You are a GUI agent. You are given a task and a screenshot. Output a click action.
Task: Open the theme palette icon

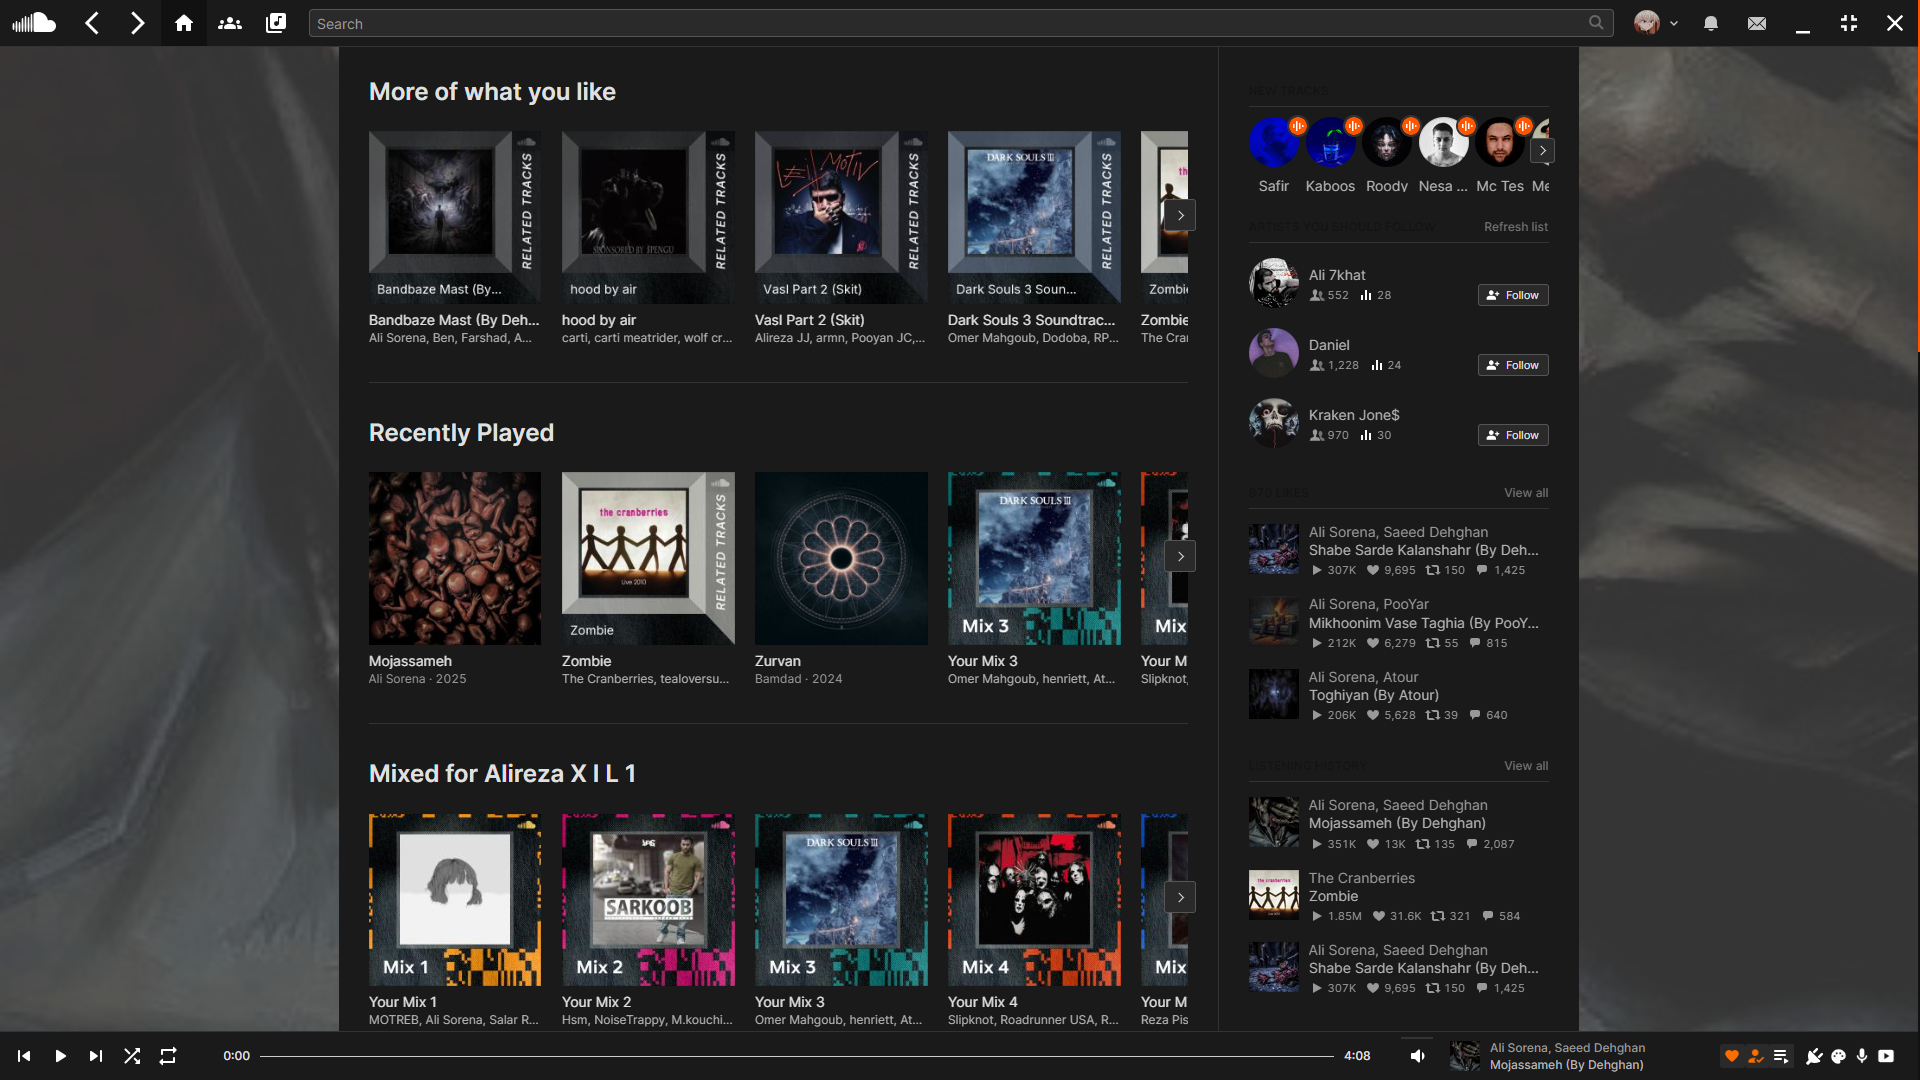tap(1838, 1056)
